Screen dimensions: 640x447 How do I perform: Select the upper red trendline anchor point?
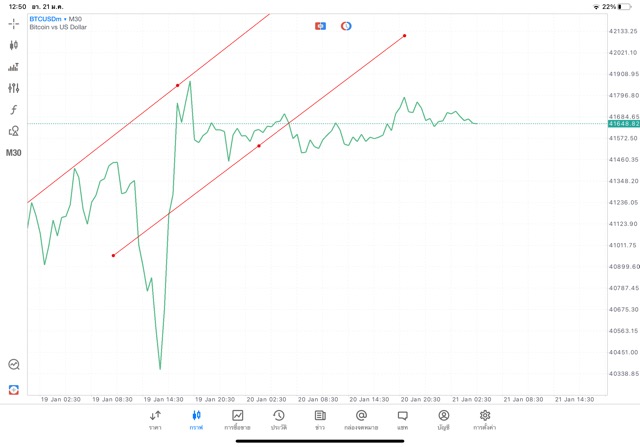tap(178, 85)
